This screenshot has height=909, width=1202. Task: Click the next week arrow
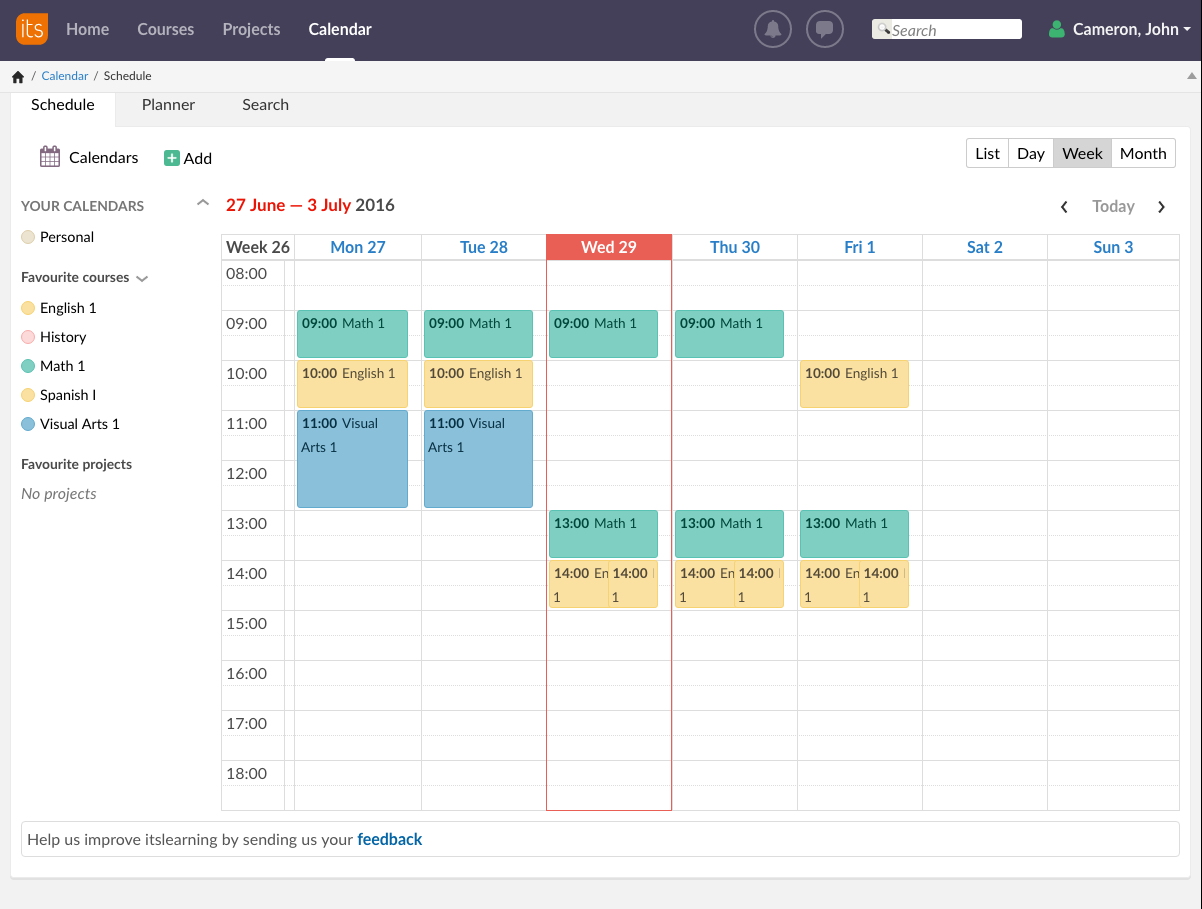(x=1161, y=206)
